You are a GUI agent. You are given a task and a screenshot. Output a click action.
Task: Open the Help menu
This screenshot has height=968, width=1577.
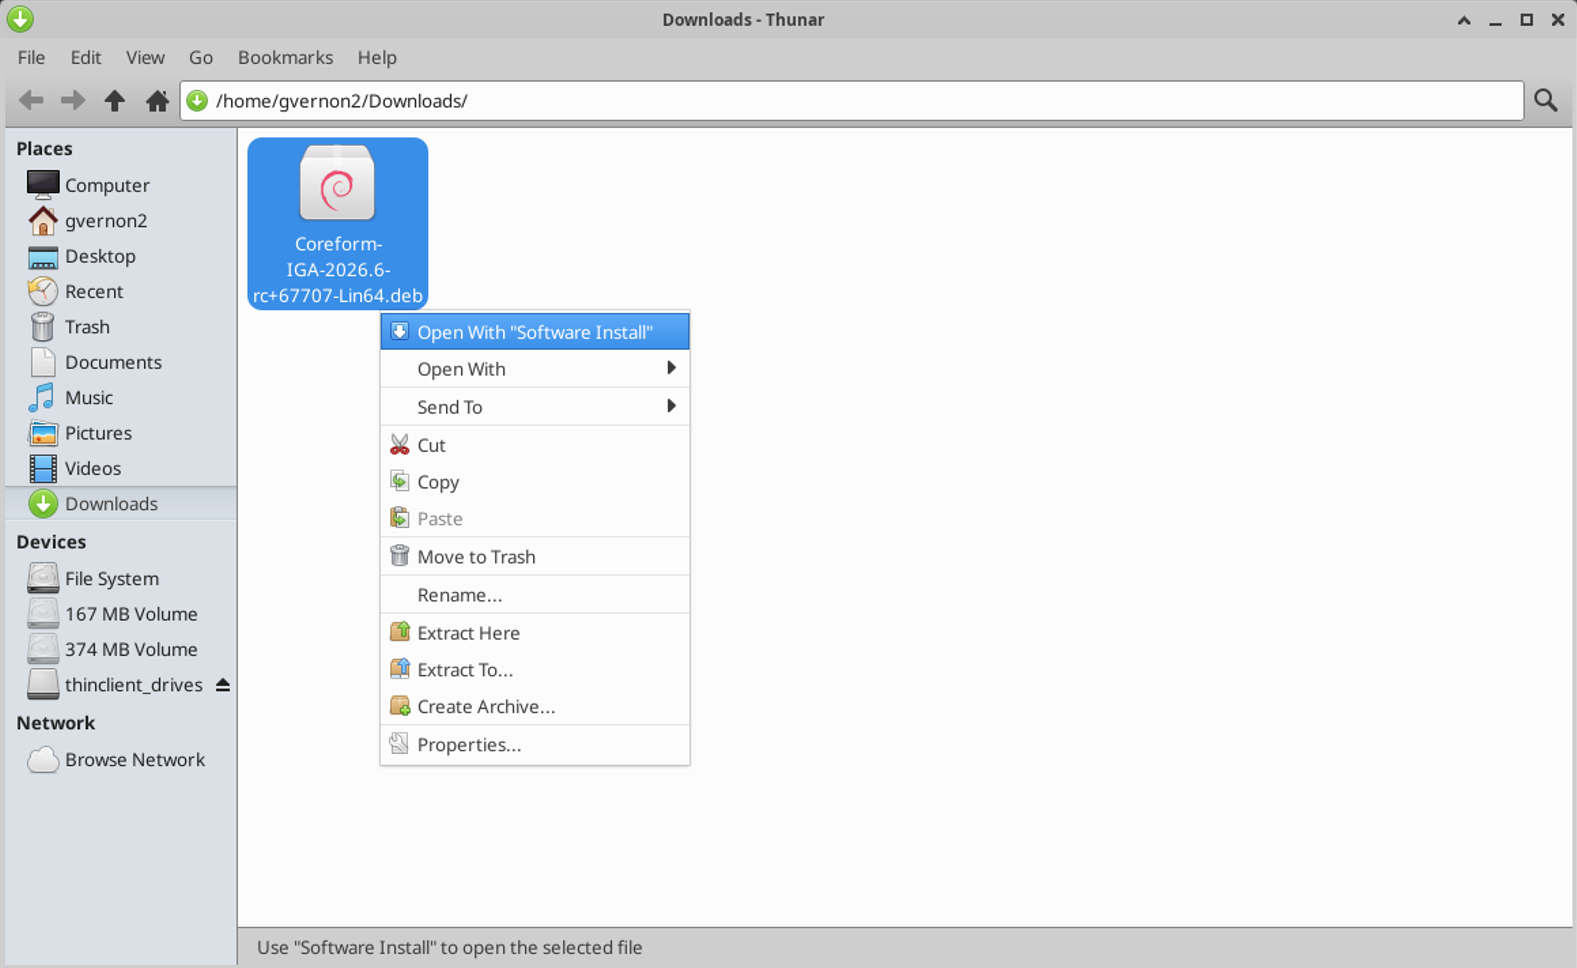coord(377,57)
